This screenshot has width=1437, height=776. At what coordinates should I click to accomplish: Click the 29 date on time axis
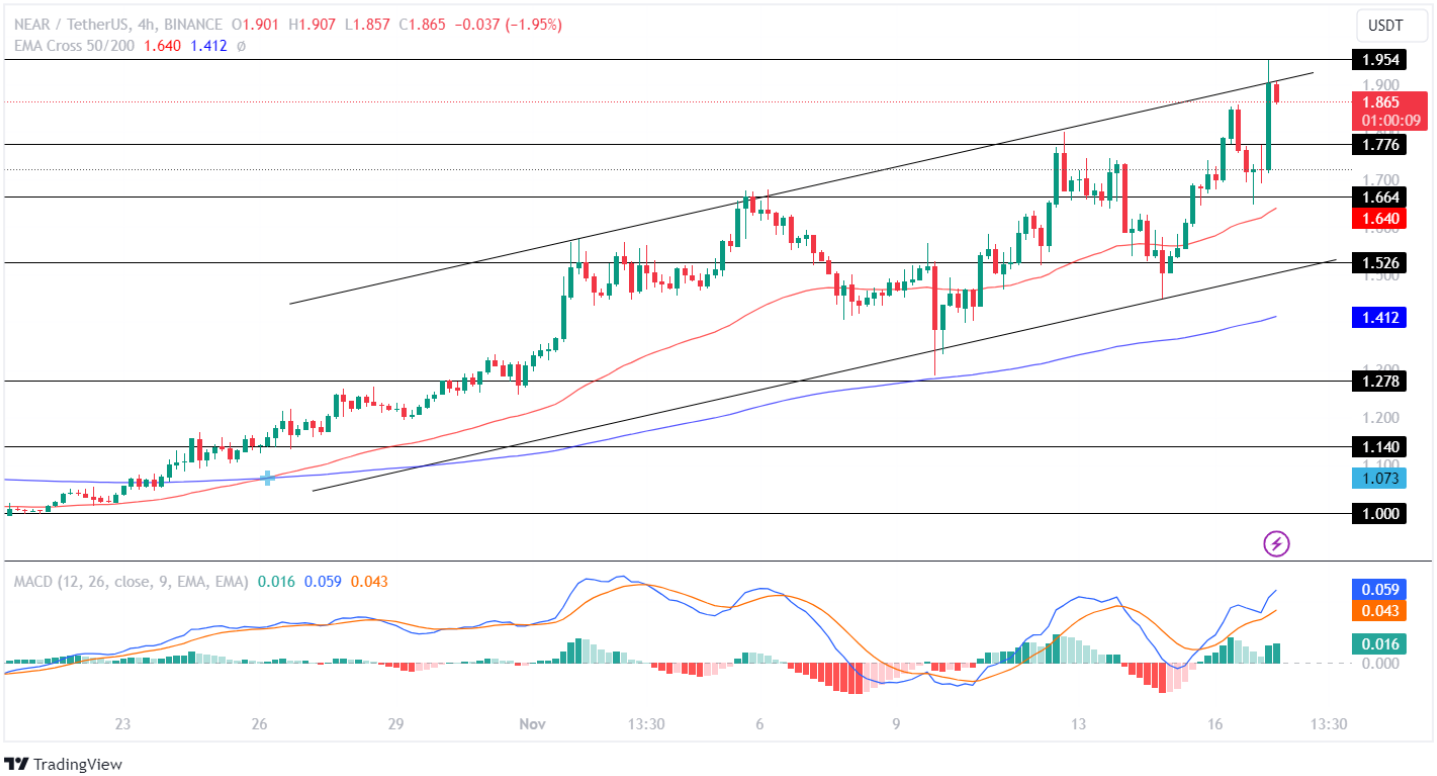click(395, 724)
